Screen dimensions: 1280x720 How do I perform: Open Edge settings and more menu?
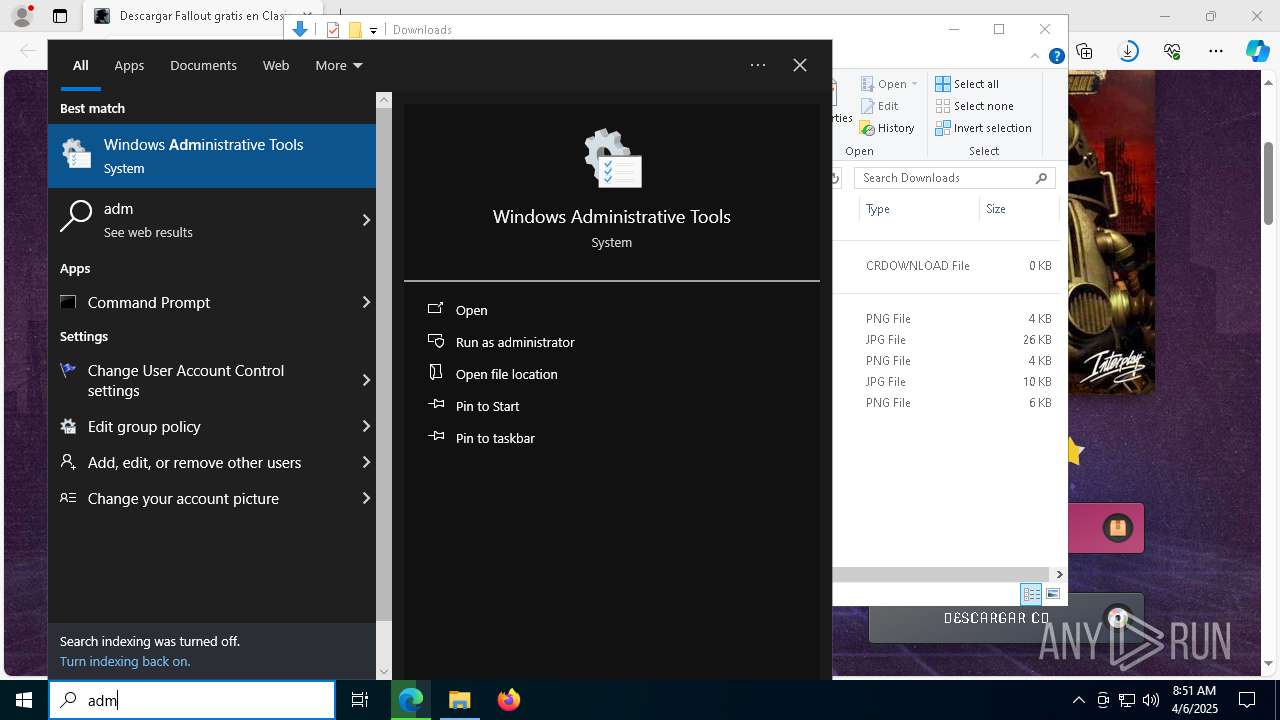(1216, 51)
